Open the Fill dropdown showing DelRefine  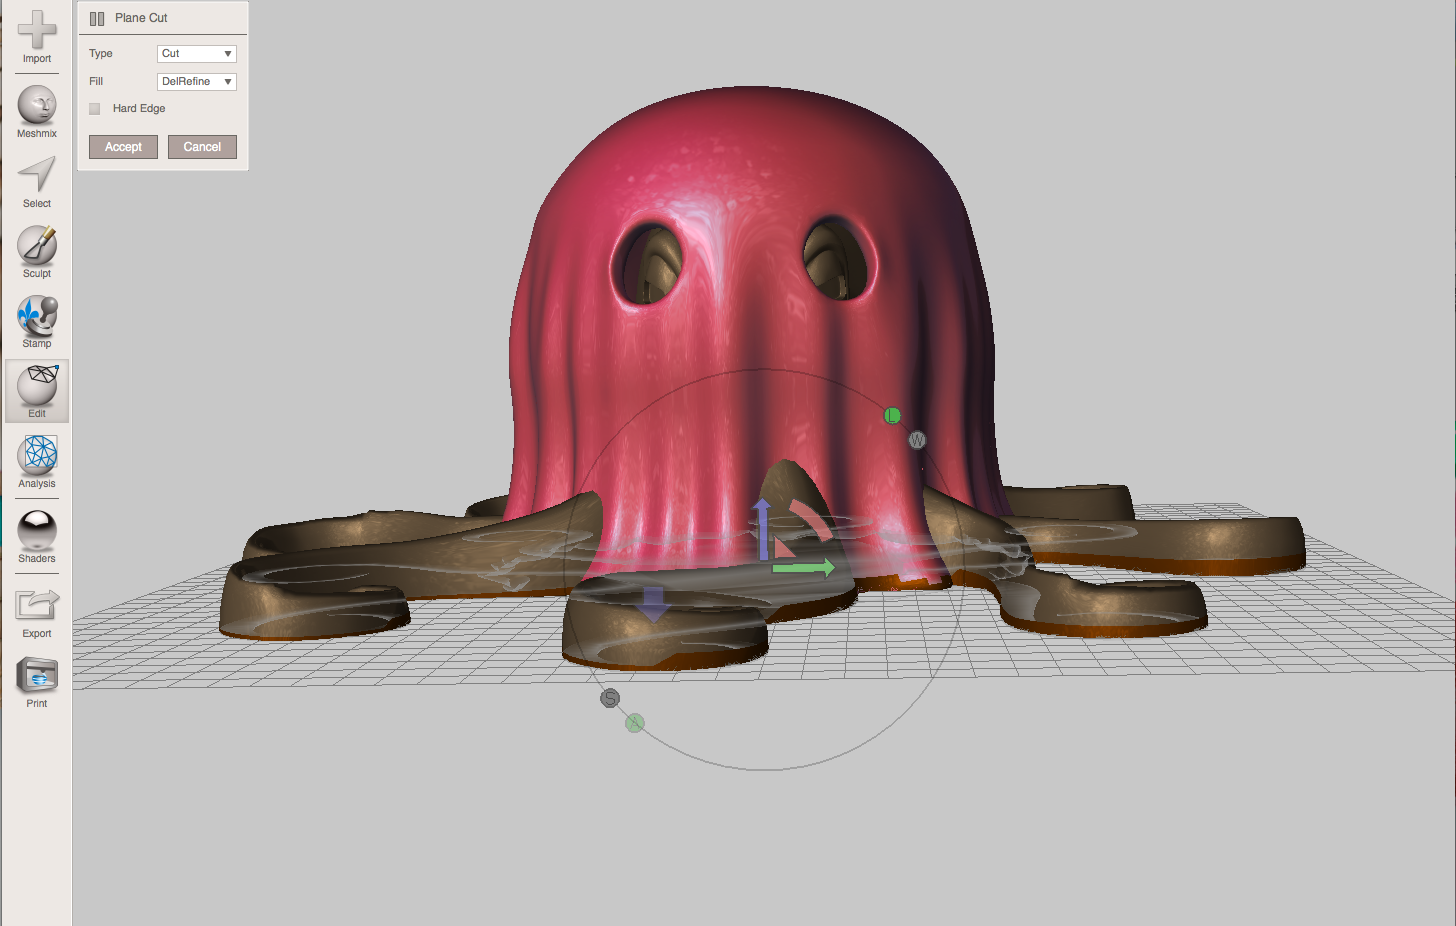click(x=196, y=81)
